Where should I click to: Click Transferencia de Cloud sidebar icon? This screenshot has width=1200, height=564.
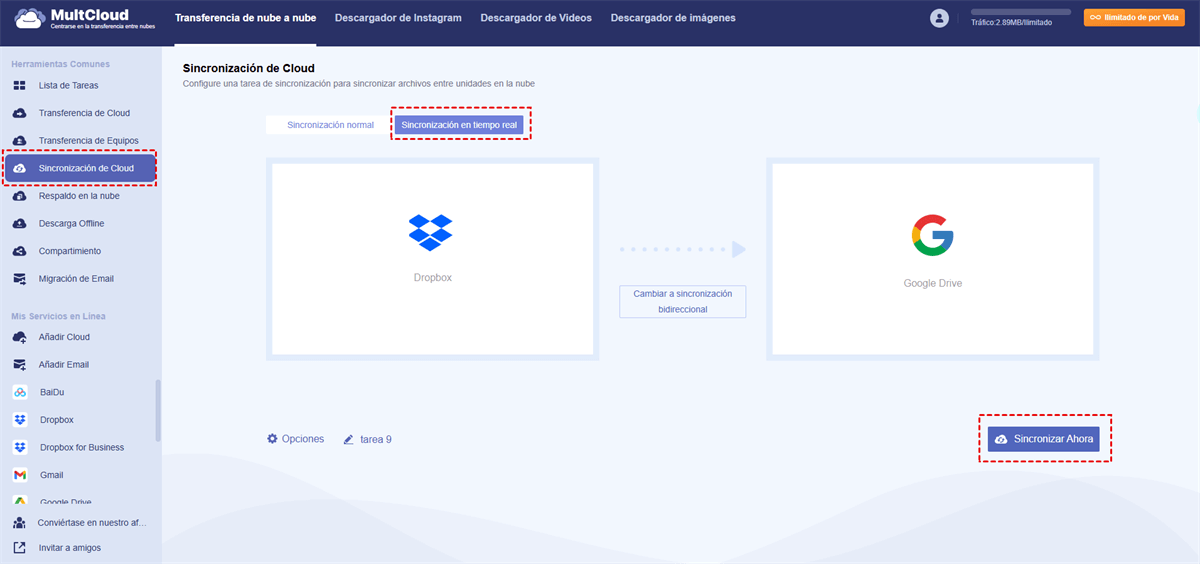(x=19, y=113)
